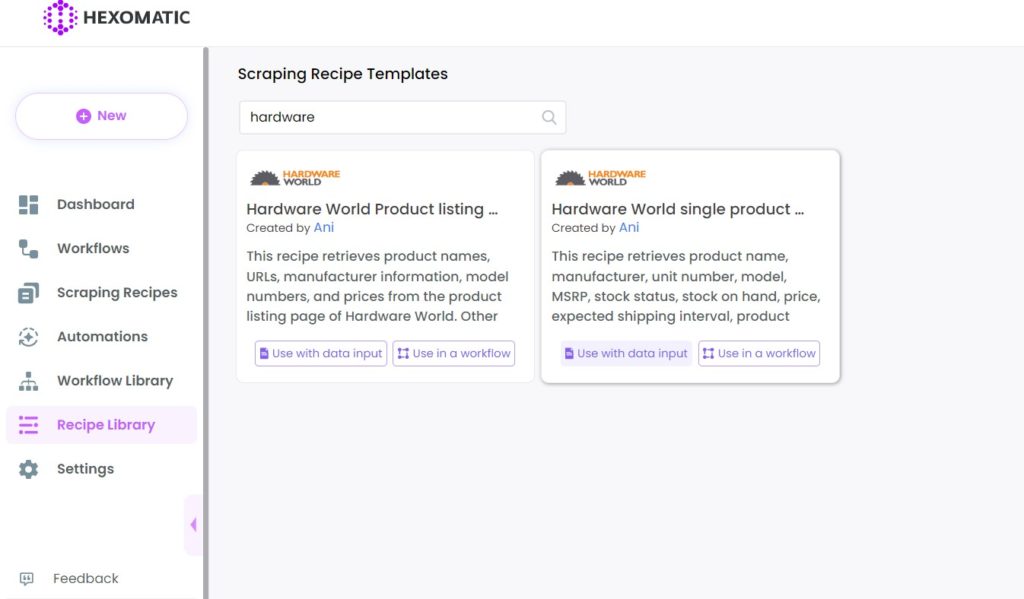Viewport: 1024px width, 599px height.
Task: Click the plus icon on New button
Action: click(84, 116)
